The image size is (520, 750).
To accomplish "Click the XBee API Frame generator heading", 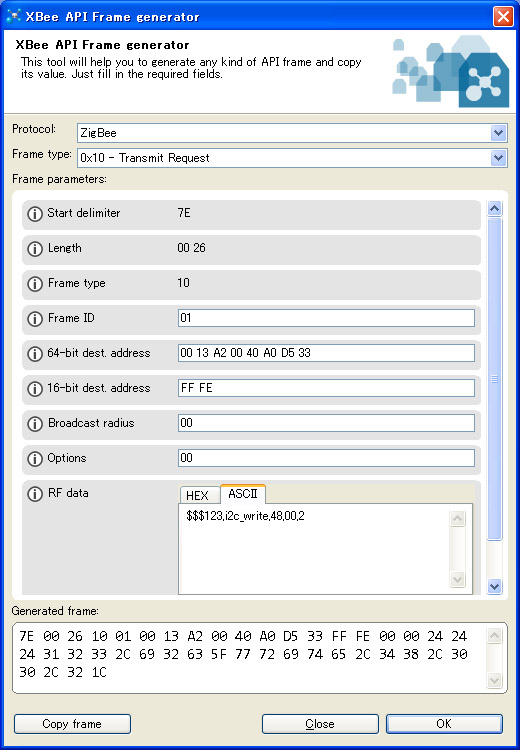I will tap(102, 45).
